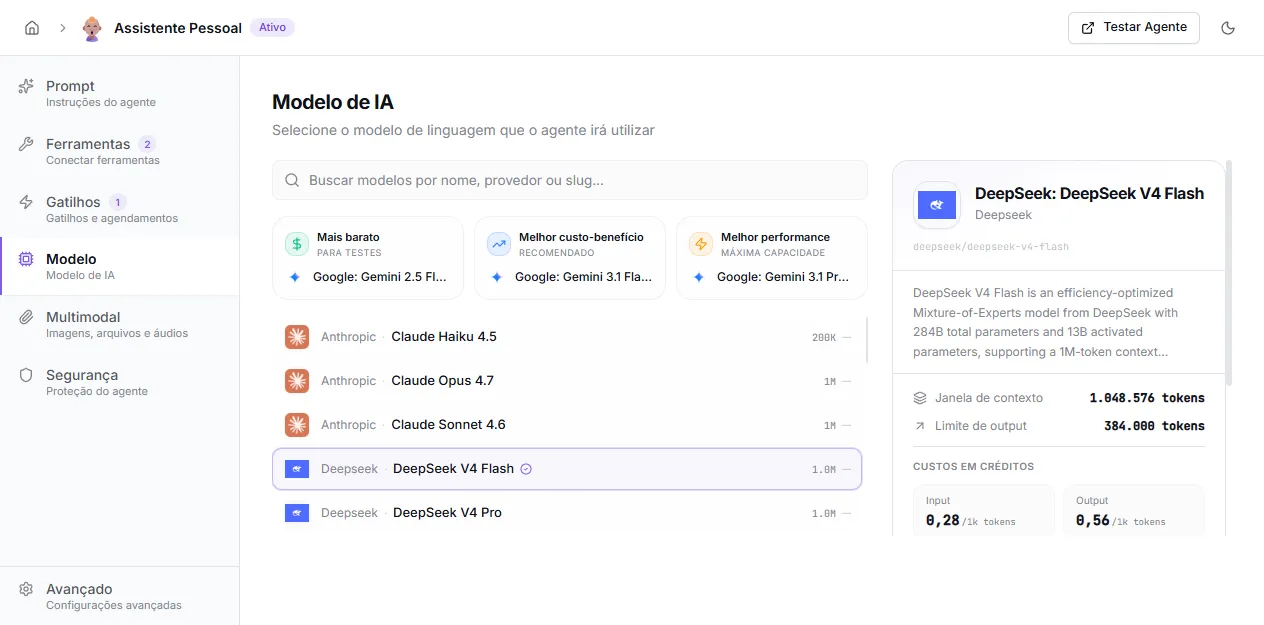Open the Gatilhos section
This screenshot has height=625, width=1264.
[x=120, y=209]
